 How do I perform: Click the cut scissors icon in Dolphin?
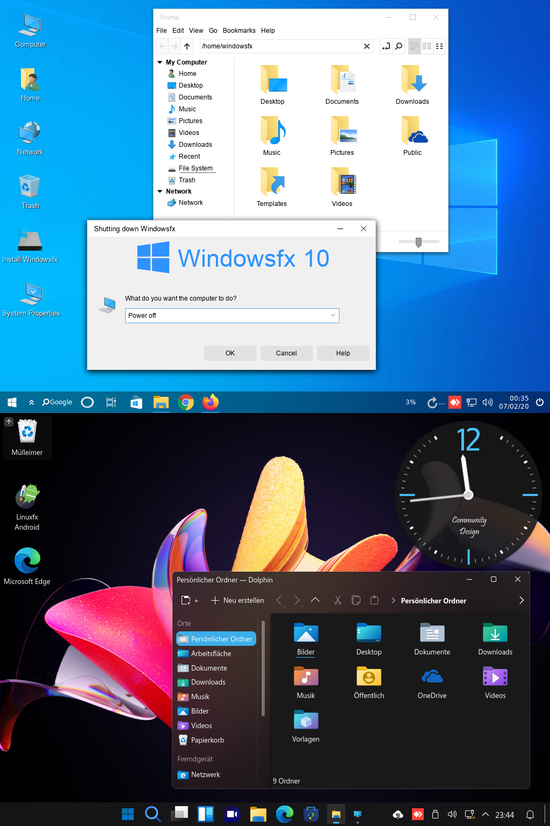(x=338, y=601)
